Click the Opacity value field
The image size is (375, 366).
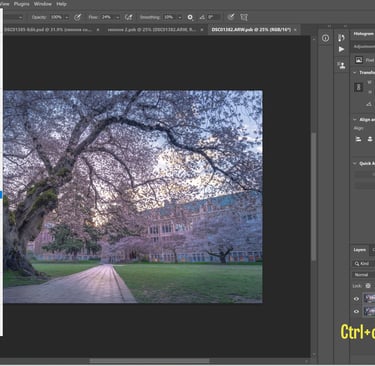(56, 17)
